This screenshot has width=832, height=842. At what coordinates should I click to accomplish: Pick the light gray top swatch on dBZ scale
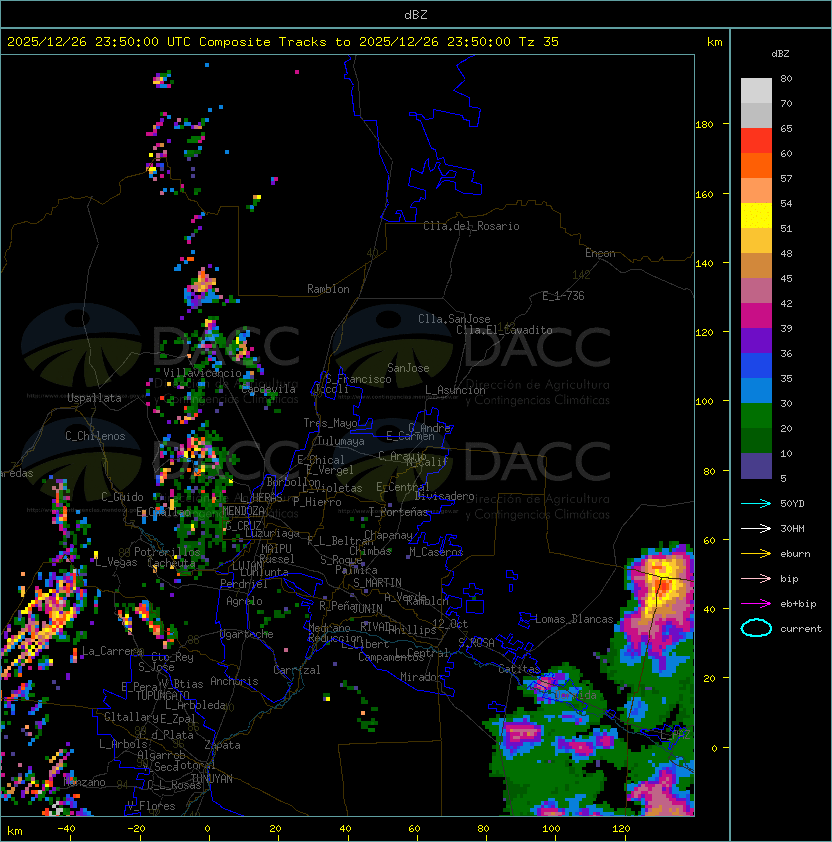coord(756,91)
